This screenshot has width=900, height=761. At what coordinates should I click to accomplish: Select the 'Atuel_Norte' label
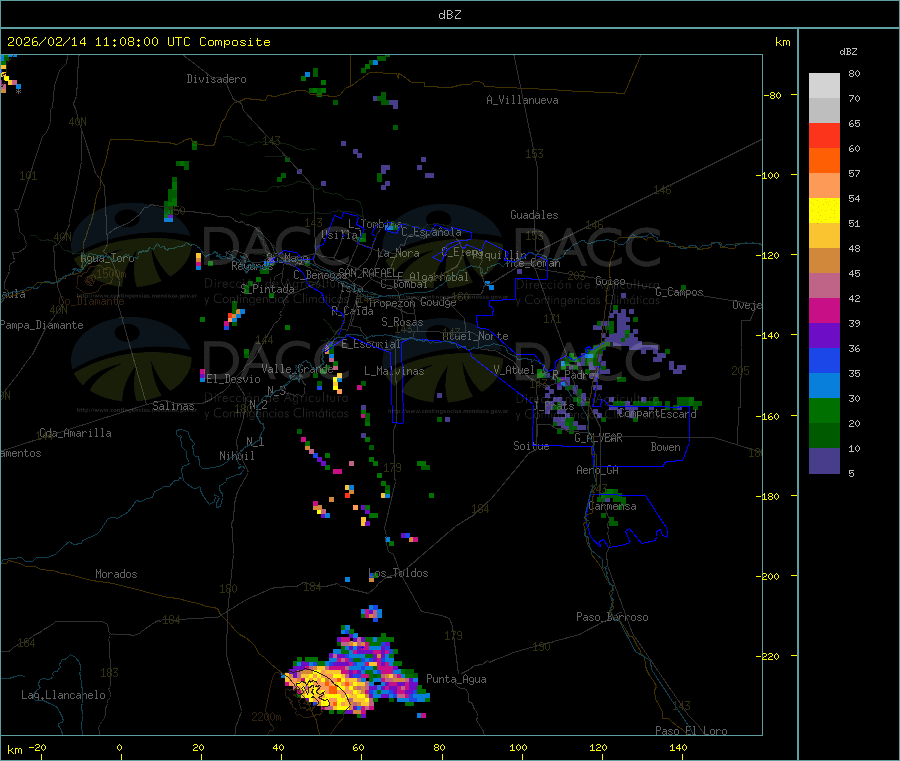pos(475,336)
